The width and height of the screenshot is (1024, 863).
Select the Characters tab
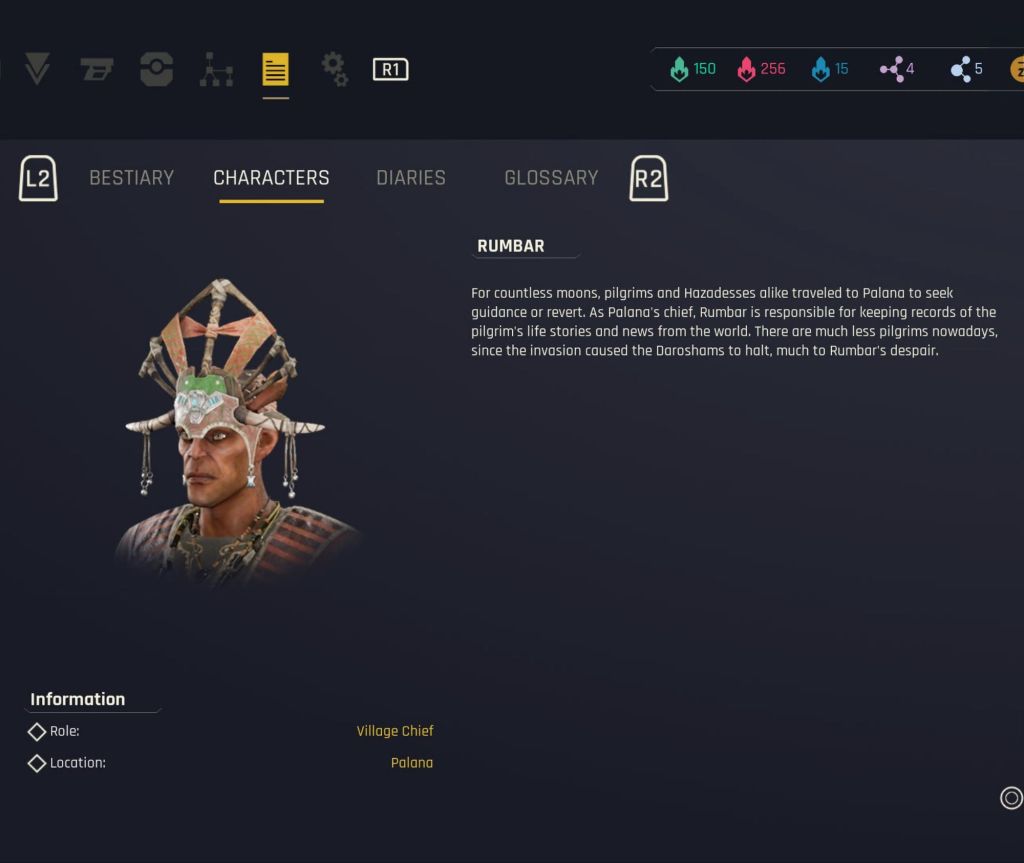pyautogui.click(x=272, y=178)
